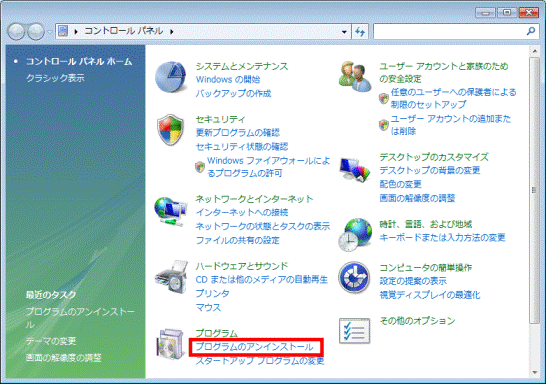The image size is (546, 384).
Task: Click the Back navigation button
Action: pos(16,32)
